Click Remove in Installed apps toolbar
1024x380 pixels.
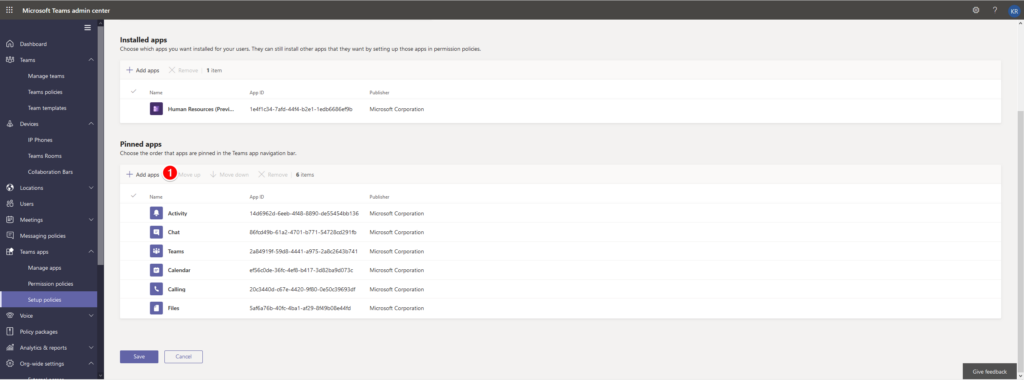pyautogui.click(x=184, y=71)
